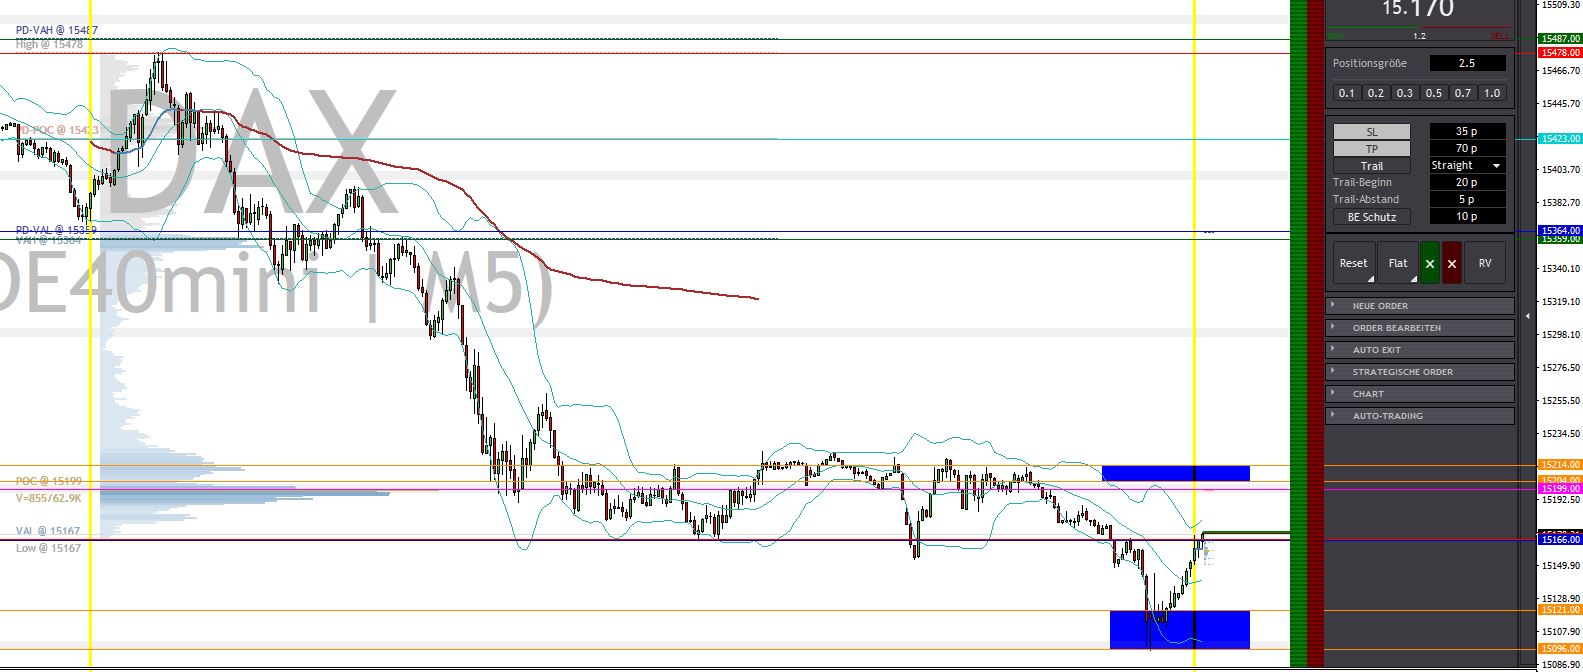Toggle the TP take-profit button
The height and width of the screenshot is (672, 1583).
tap(1372, 149)
